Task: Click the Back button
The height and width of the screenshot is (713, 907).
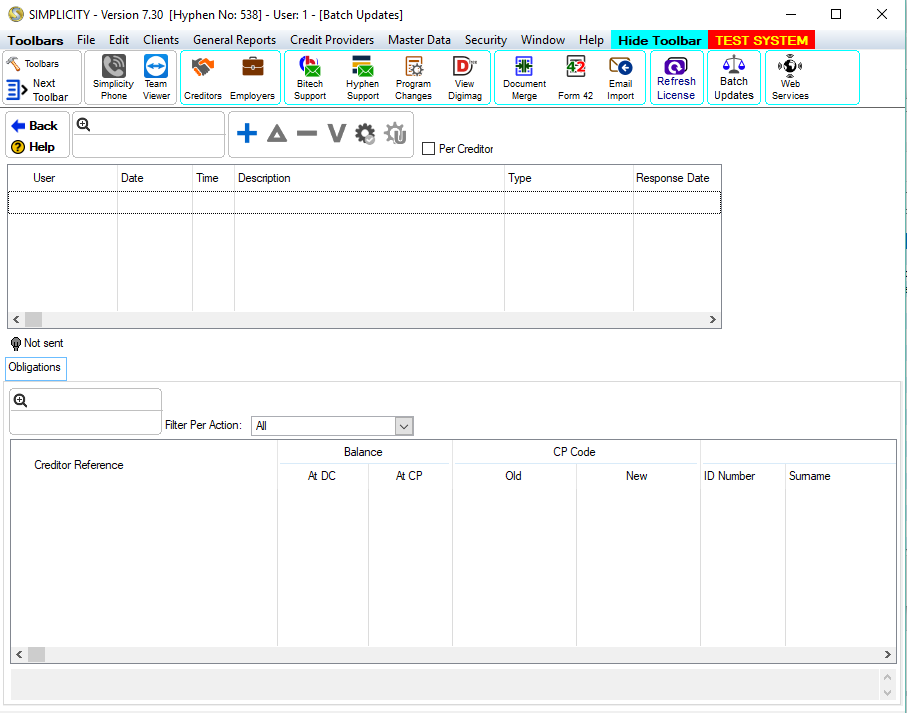Action: point(35,126)
